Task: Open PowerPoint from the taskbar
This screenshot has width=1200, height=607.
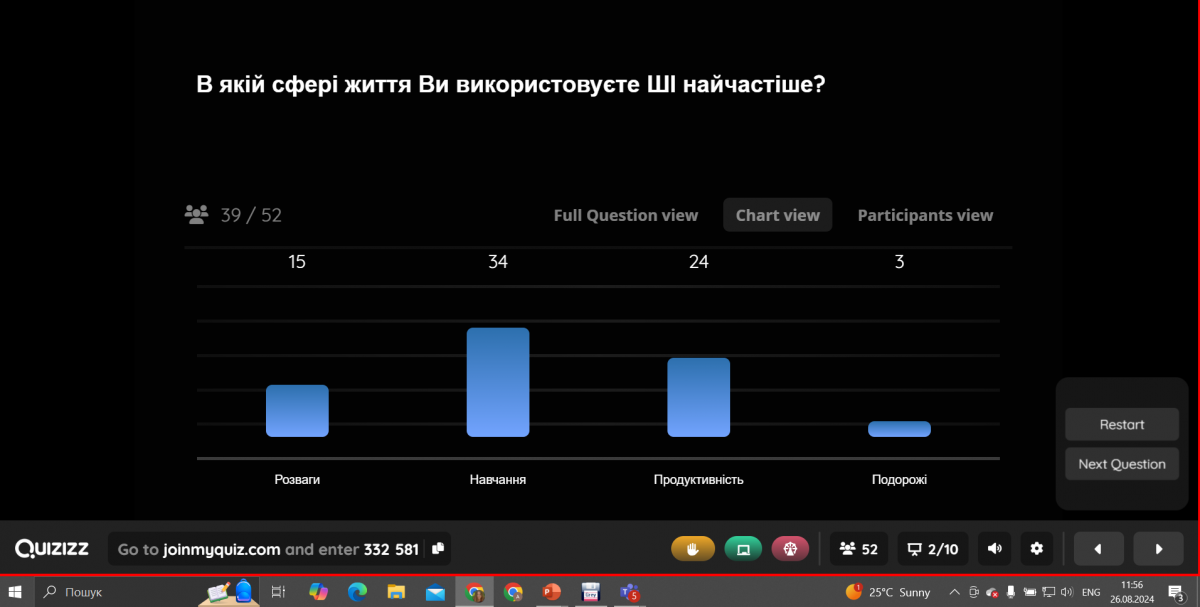Action: click(x=551, y=592)
